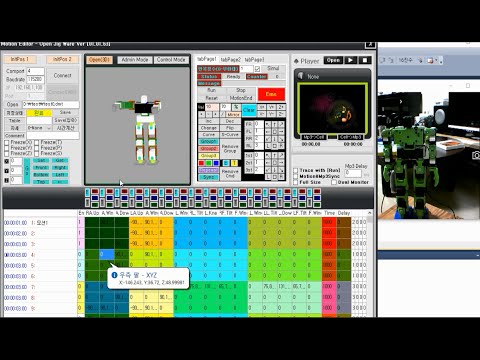Screen dimensions: 480x360
Task: Click the Run button
Action: [x=212, y=90]
